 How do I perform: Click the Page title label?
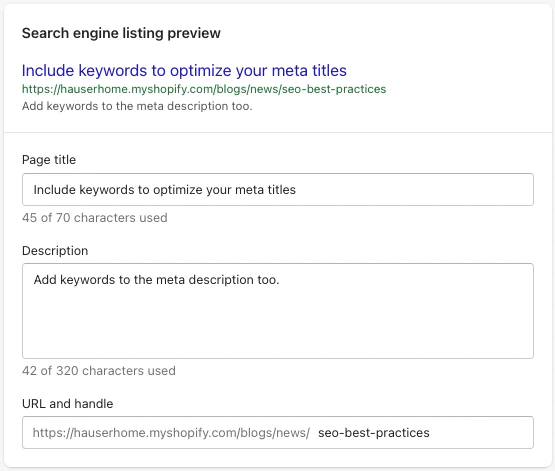pos(49,160)
